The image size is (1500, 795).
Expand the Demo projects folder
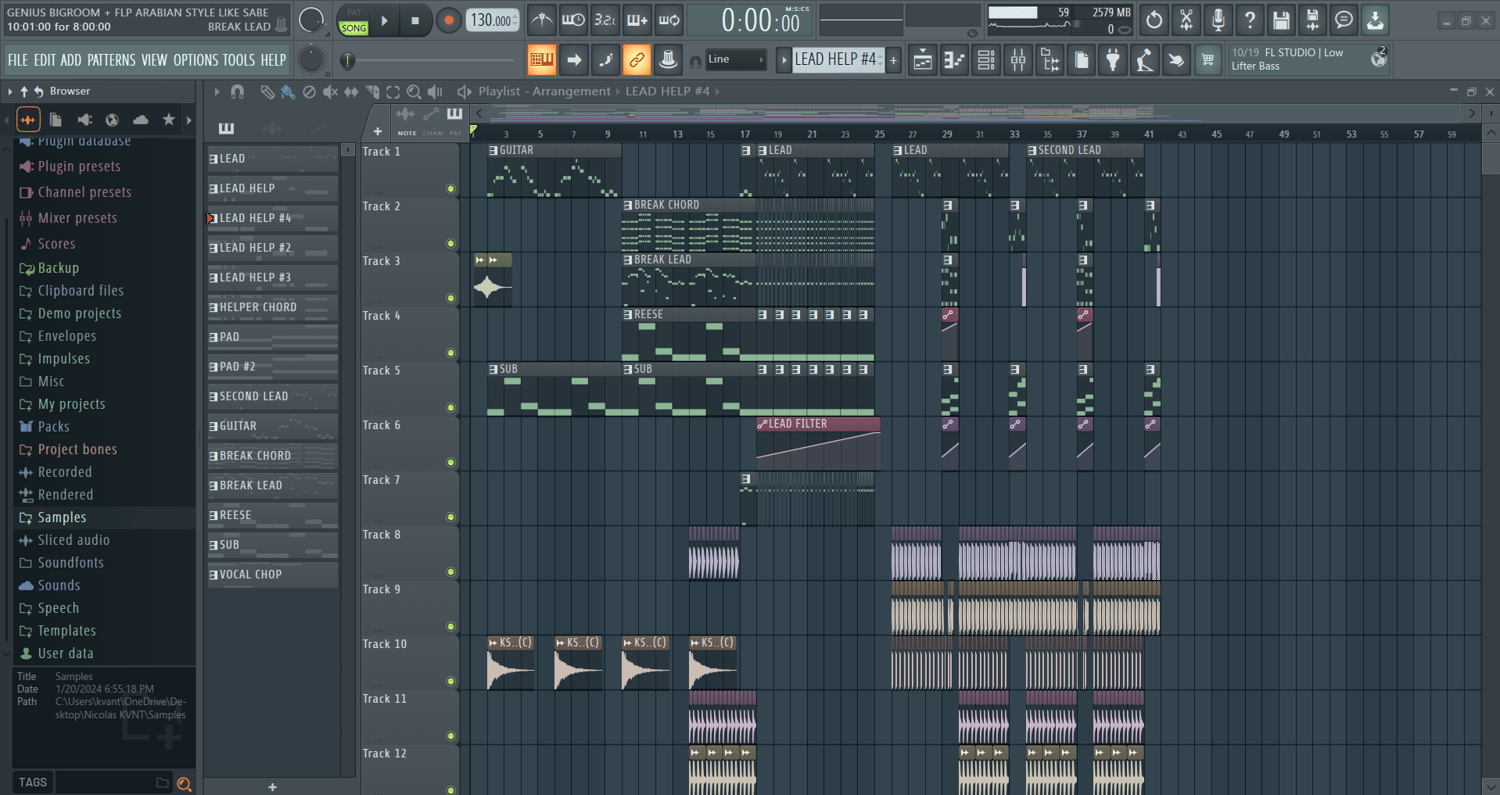point(79,313)
